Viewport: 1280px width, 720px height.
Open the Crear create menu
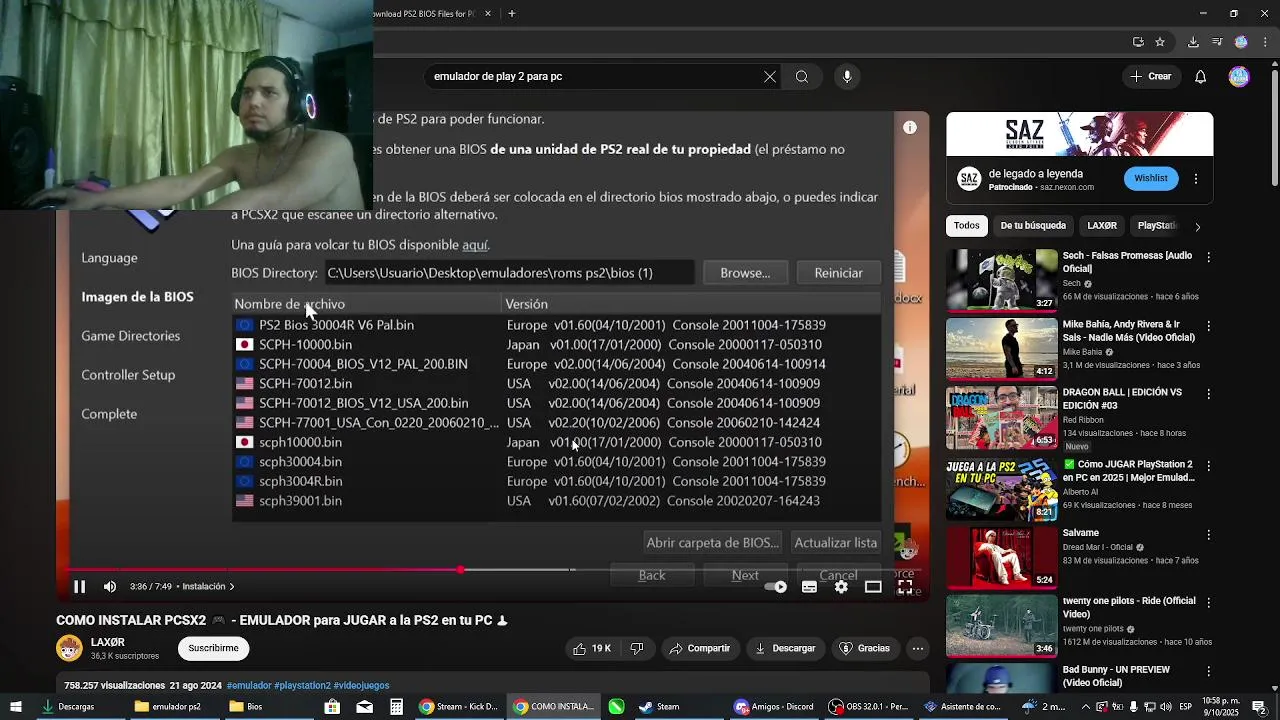pyautogui.click(x=1151, y=77)
